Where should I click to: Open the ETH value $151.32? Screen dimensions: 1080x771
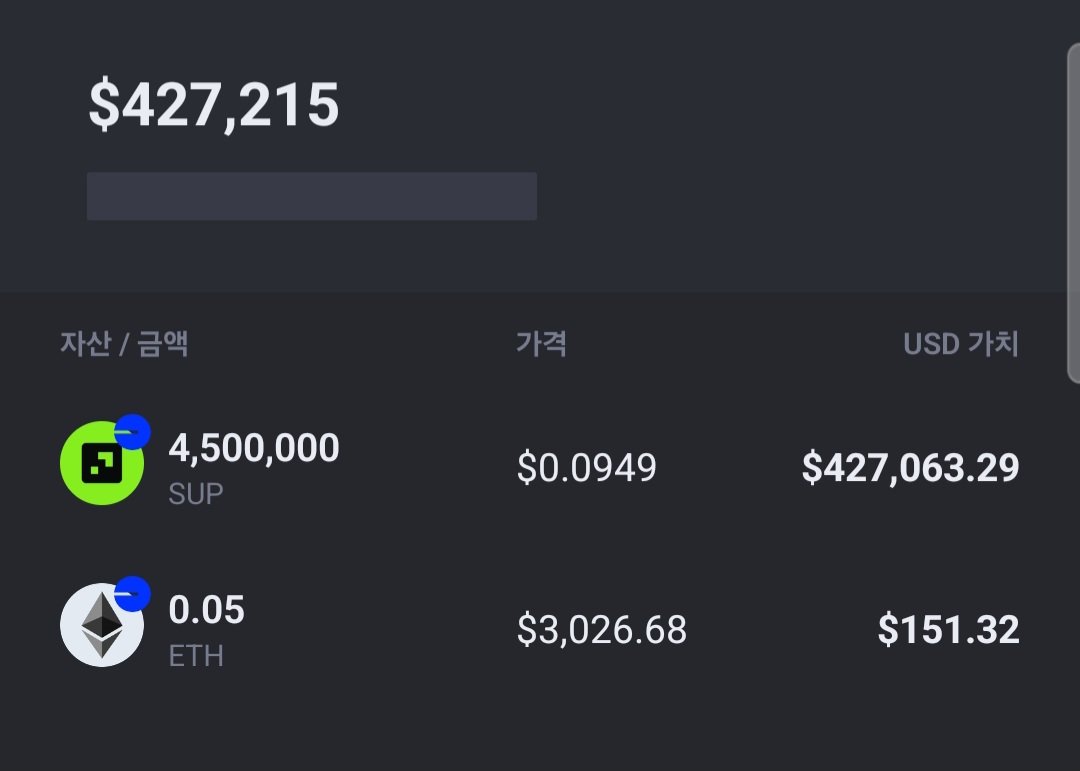point(948,629)
